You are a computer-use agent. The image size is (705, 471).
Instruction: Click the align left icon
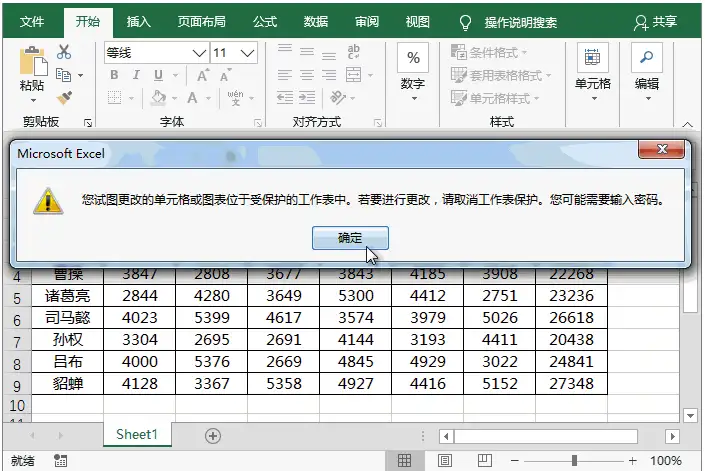click(x=285, y=75)
